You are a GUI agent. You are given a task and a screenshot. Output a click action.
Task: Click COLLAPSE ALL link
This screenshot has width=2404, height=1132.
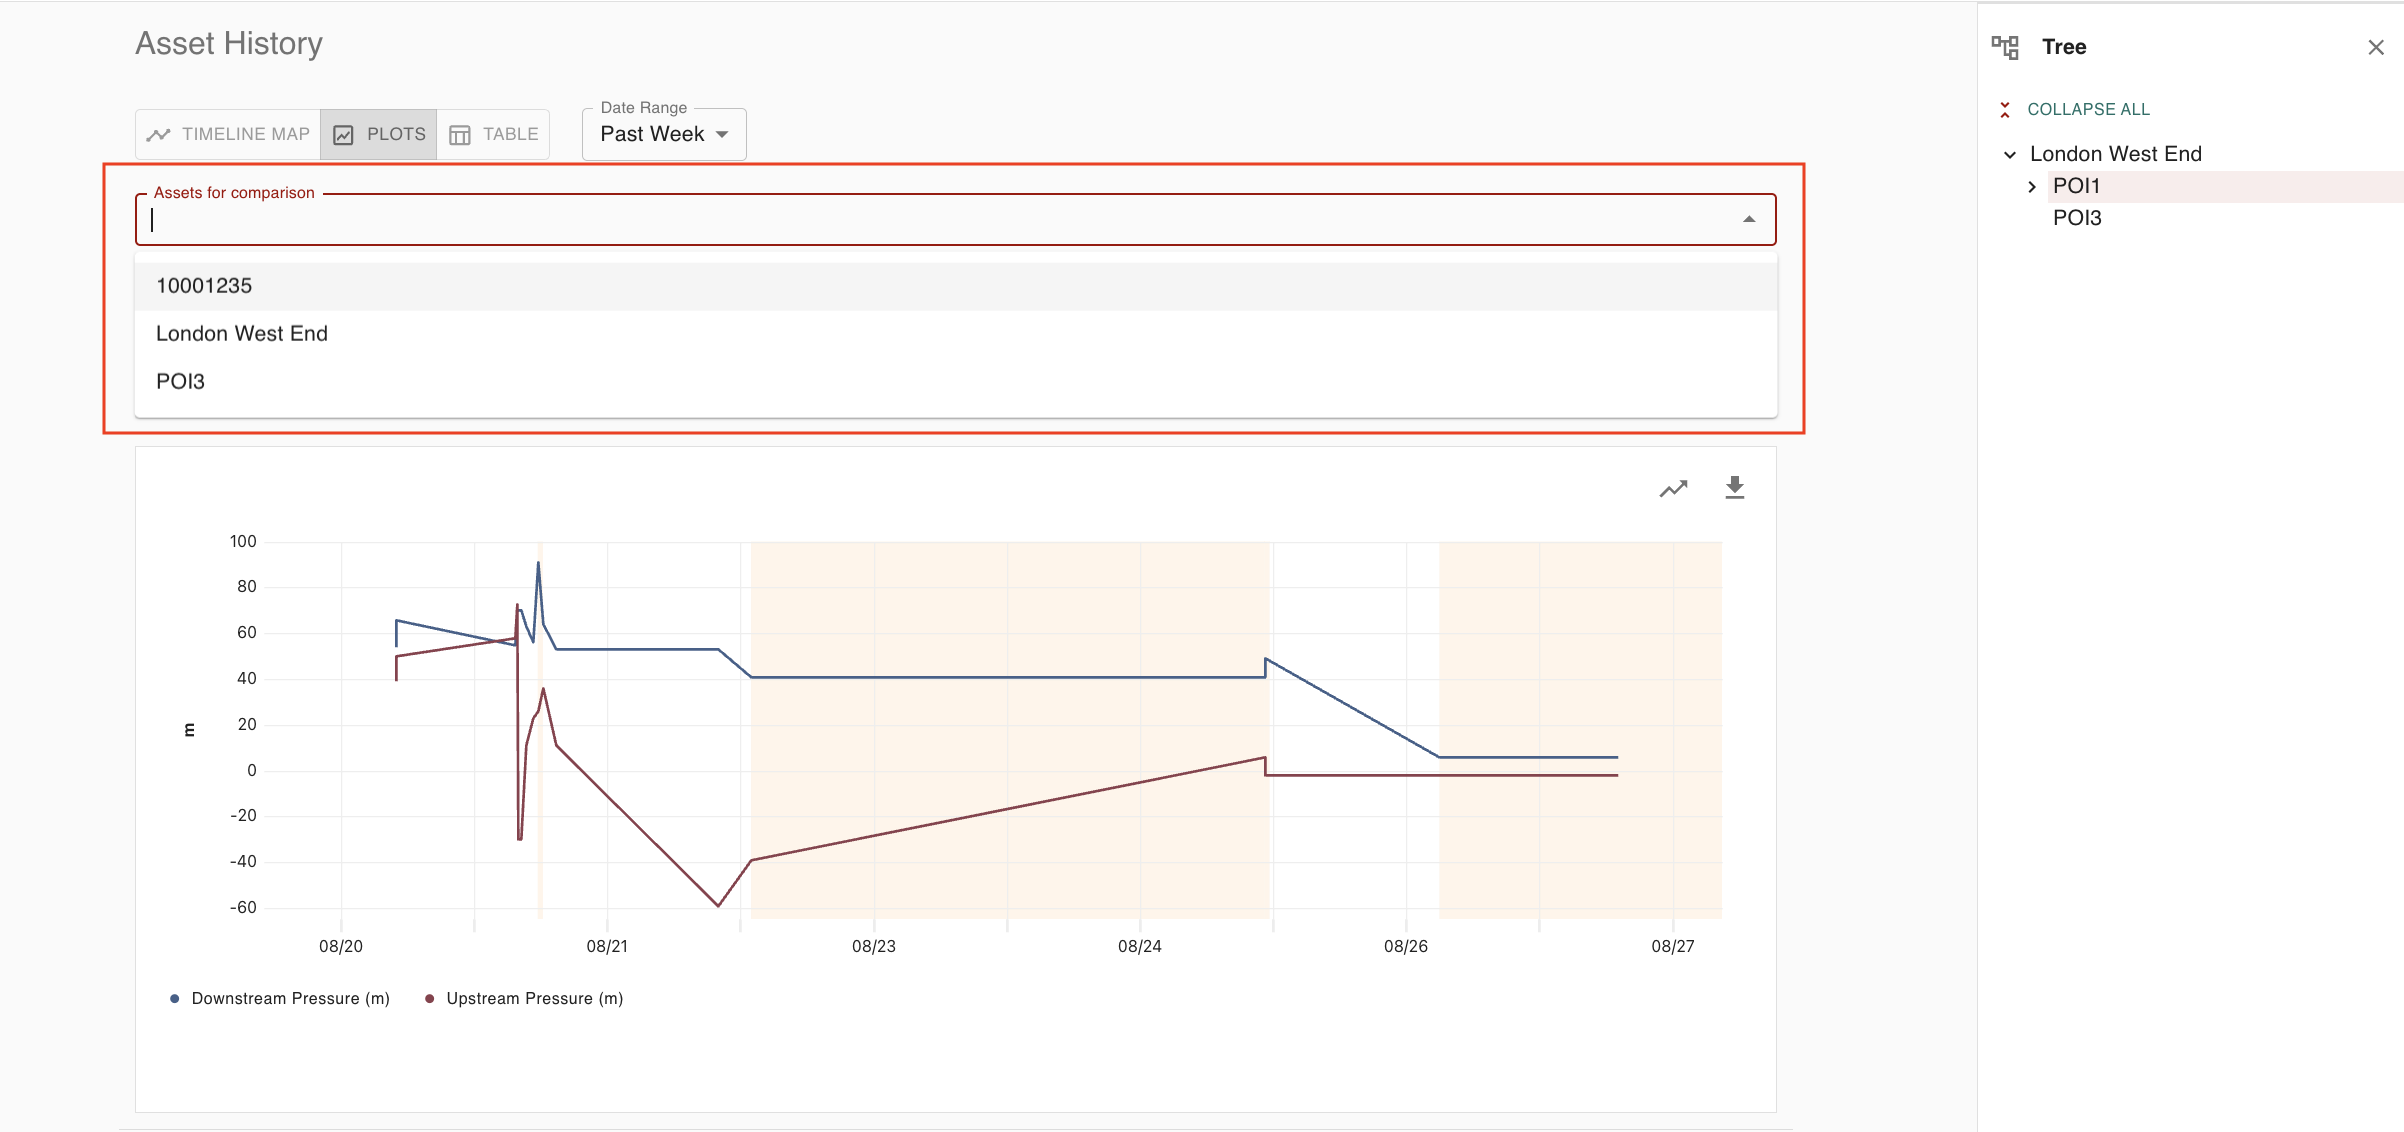(2088, 109)
